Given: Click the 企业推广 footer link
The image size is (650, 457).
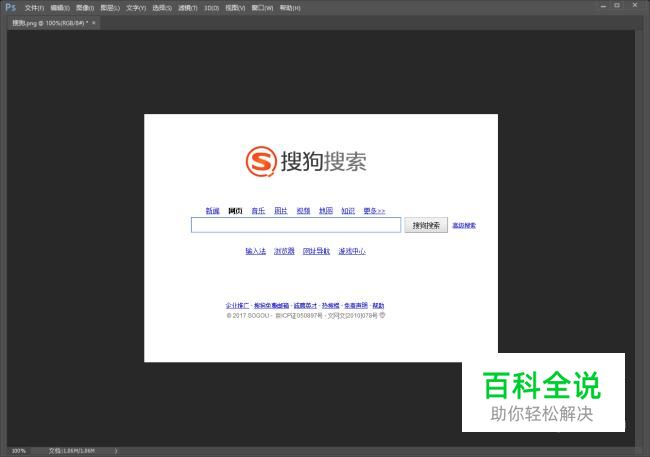Looking at the screenshot, I should (x=238, y=306).
